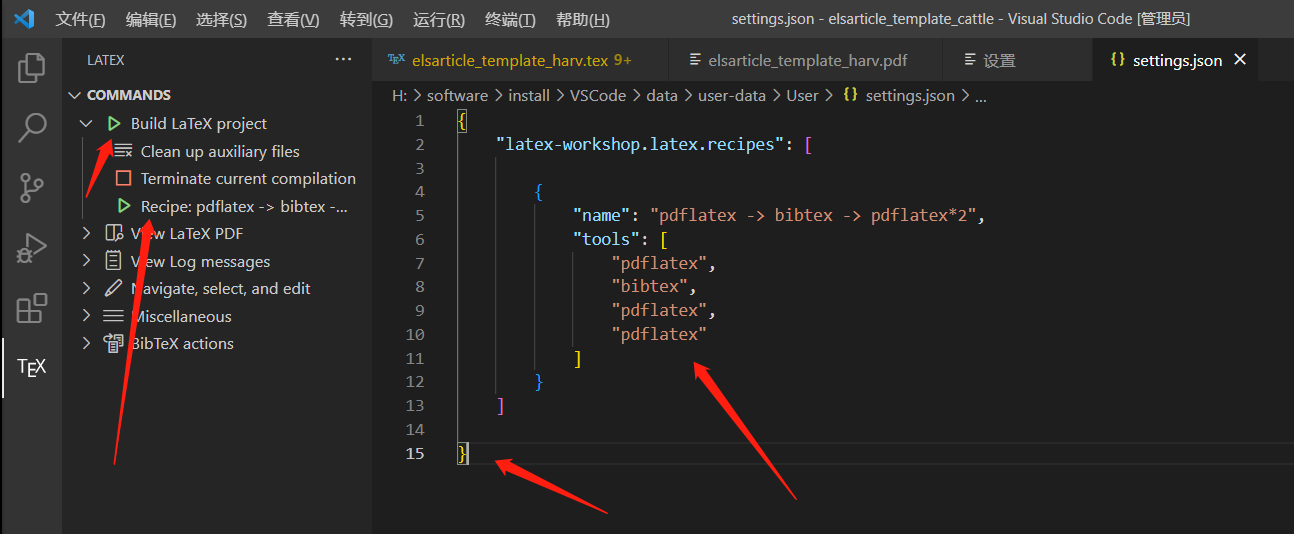Click the red Terminate compilation stop icon
This screenshot has height=534, width=1294.
tap(123, 179)
